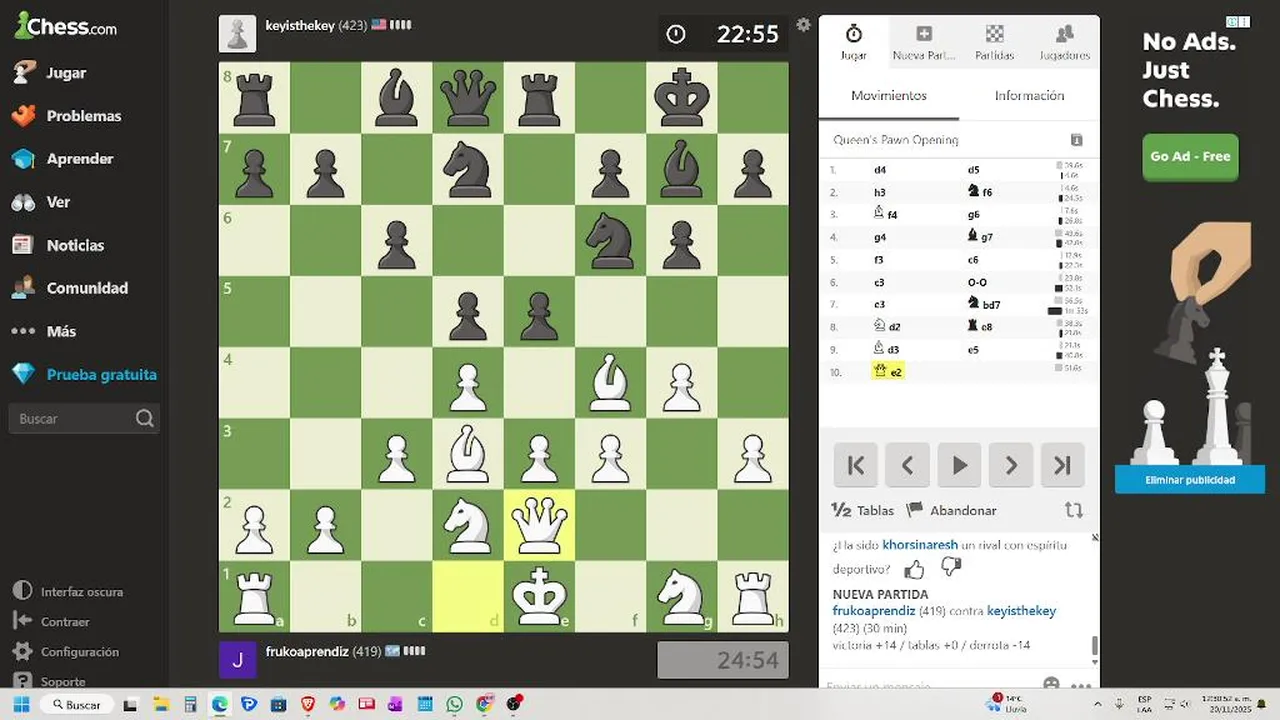Select castling move O-O in list
The height and width of the screenshot is (720, 1280).
977,283
